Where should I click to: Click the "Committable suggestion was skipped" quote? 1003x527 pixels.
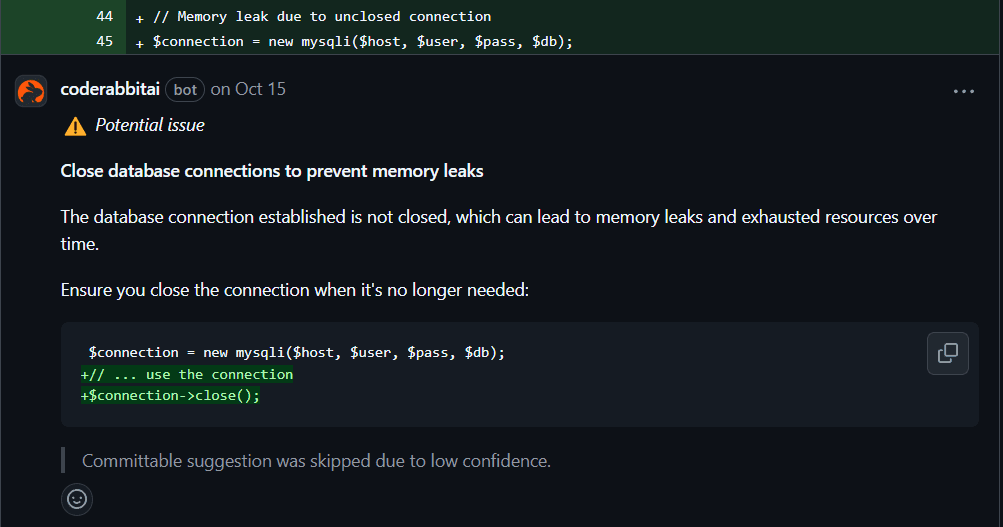point(316,461)
